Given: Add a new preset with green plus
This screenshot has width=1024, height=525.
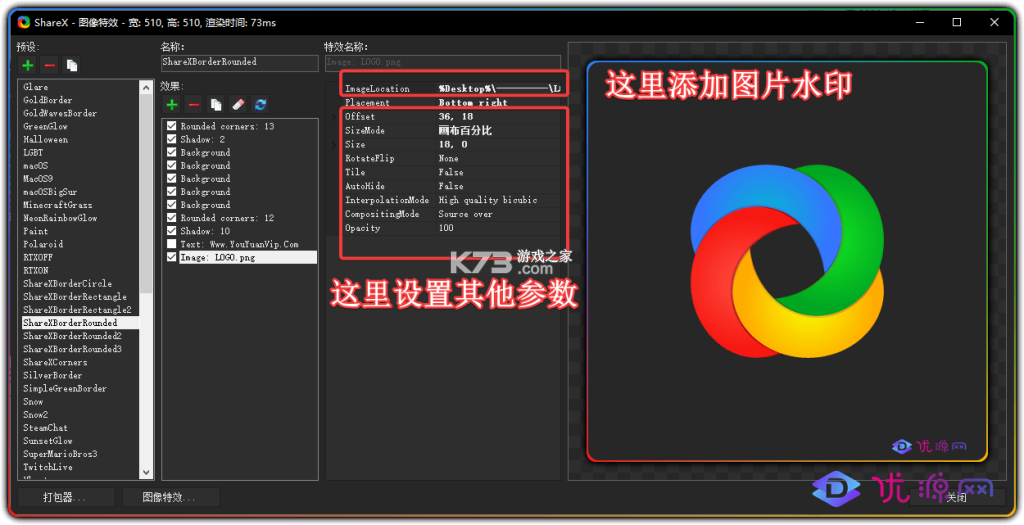Looking at the screenshot, I should [28, 65].
